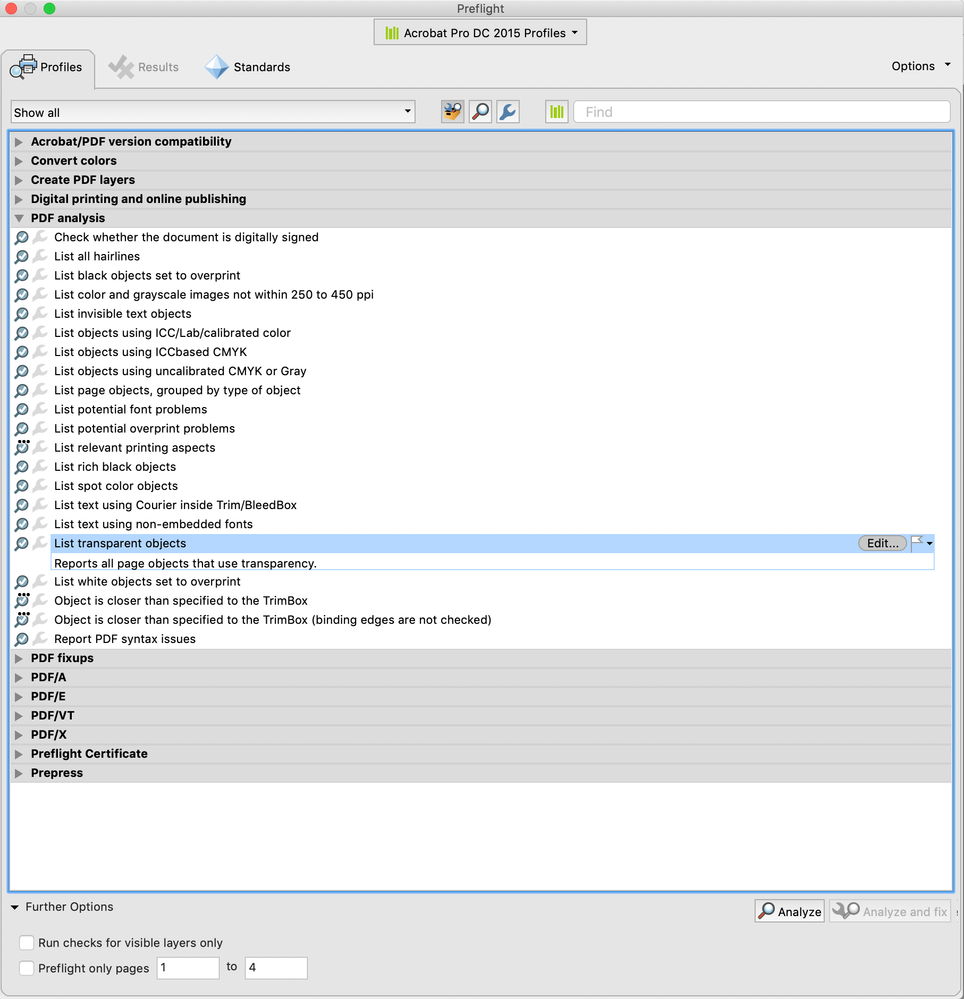
Task: Expand the Create PDF layers group
Action: [19, 180]
